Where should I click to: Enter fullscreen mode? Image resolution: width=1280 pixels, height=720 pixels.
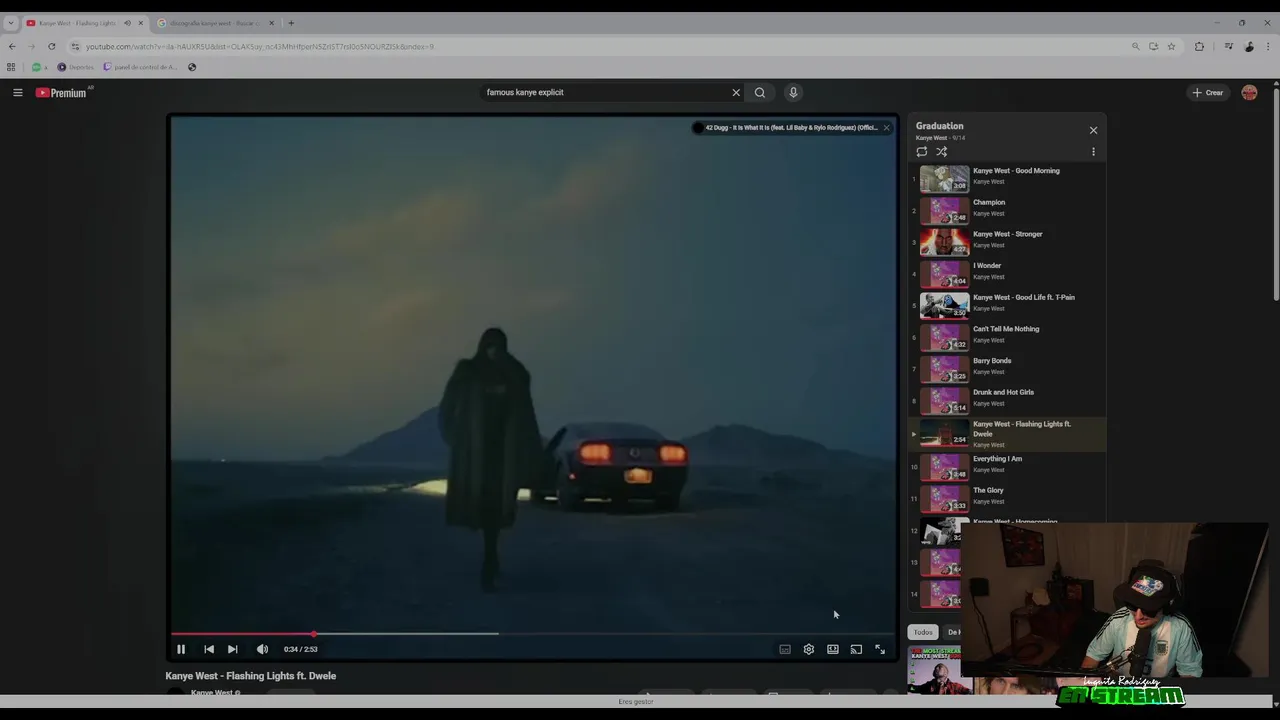click(x=880, y=649)
